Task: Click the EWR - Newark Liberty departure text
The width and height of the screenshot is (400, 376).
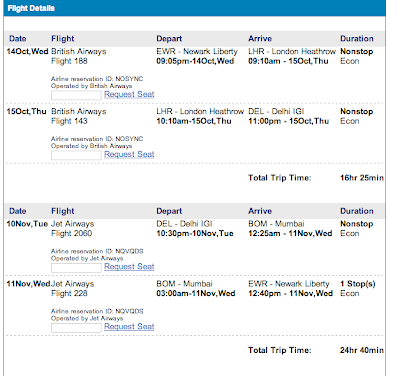Action: [x=197, y=52]
